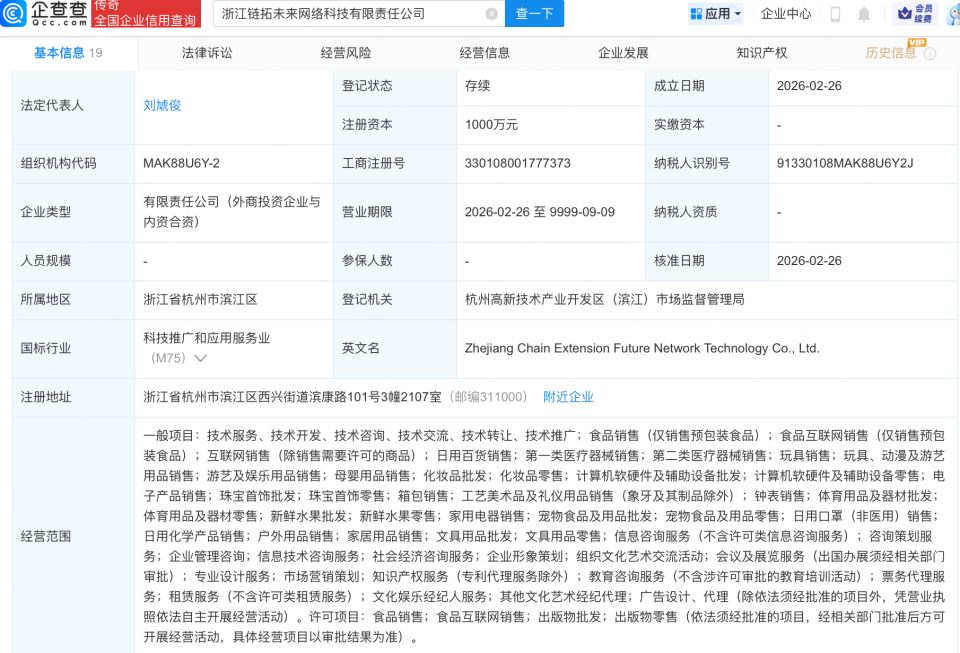The height and width of the screenshot is (653, 960).
Task: Click the Qcc.com logo
Action: click(44, 13)
